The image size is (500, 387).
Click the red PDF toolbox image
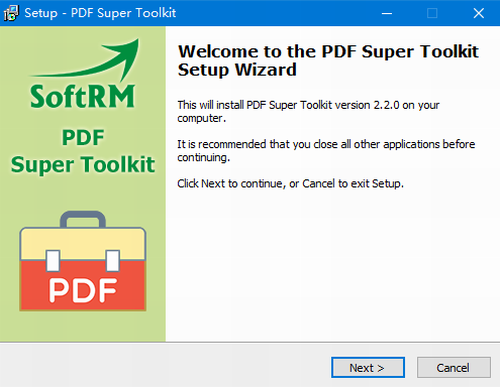pos(83,261)
